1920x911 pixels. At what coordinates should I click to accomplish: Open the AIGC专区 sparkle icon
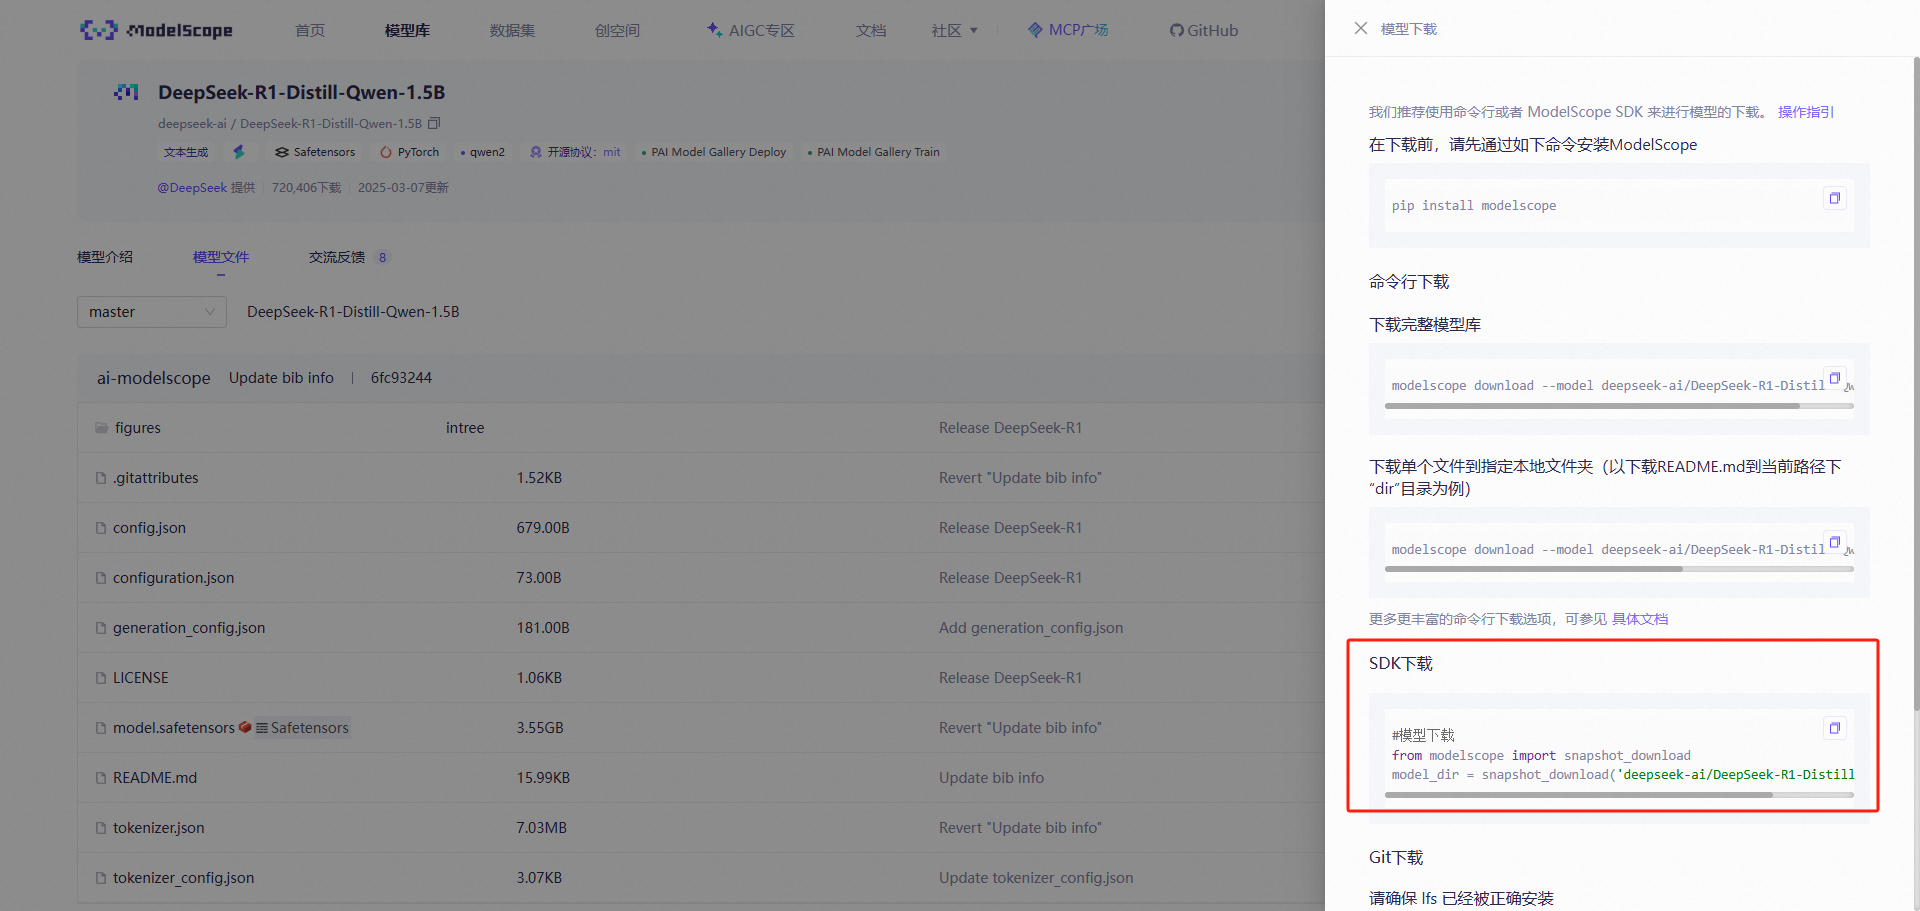tap(714, 29)
